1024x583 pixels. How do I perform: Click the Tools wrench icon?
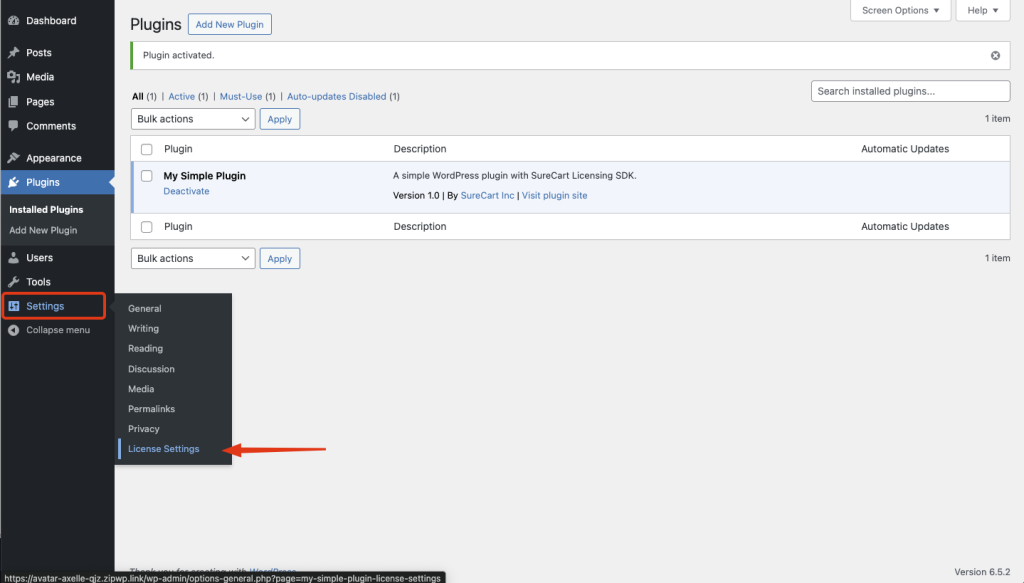click(x=13, y=282)
